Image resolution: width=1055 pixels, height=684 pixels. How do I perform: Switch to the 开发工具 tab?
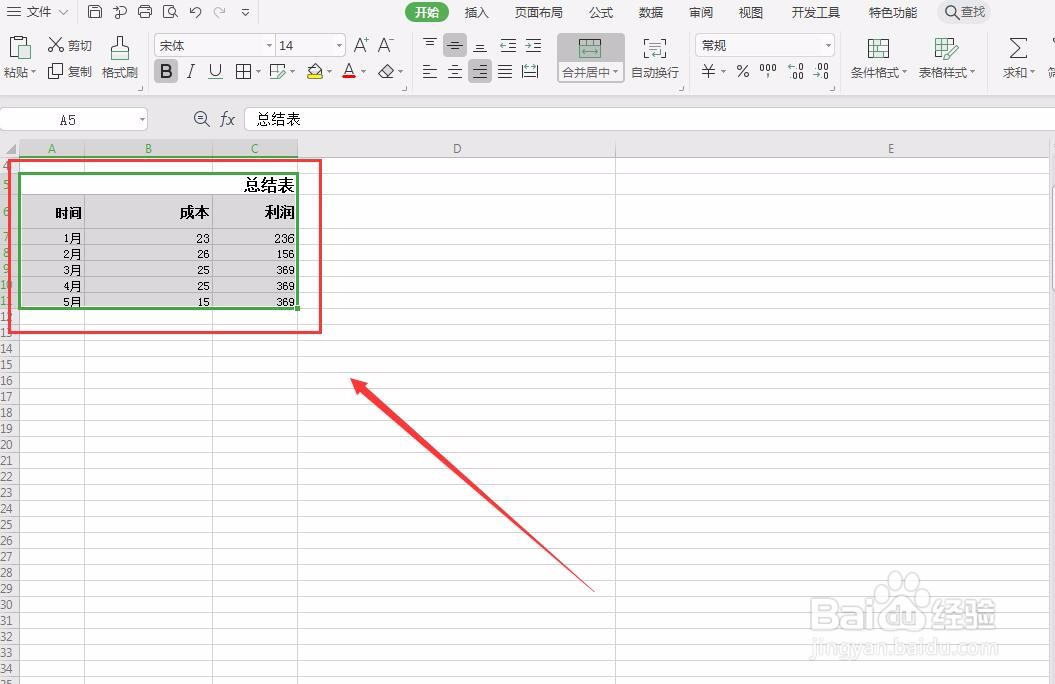tap(815, 12)
